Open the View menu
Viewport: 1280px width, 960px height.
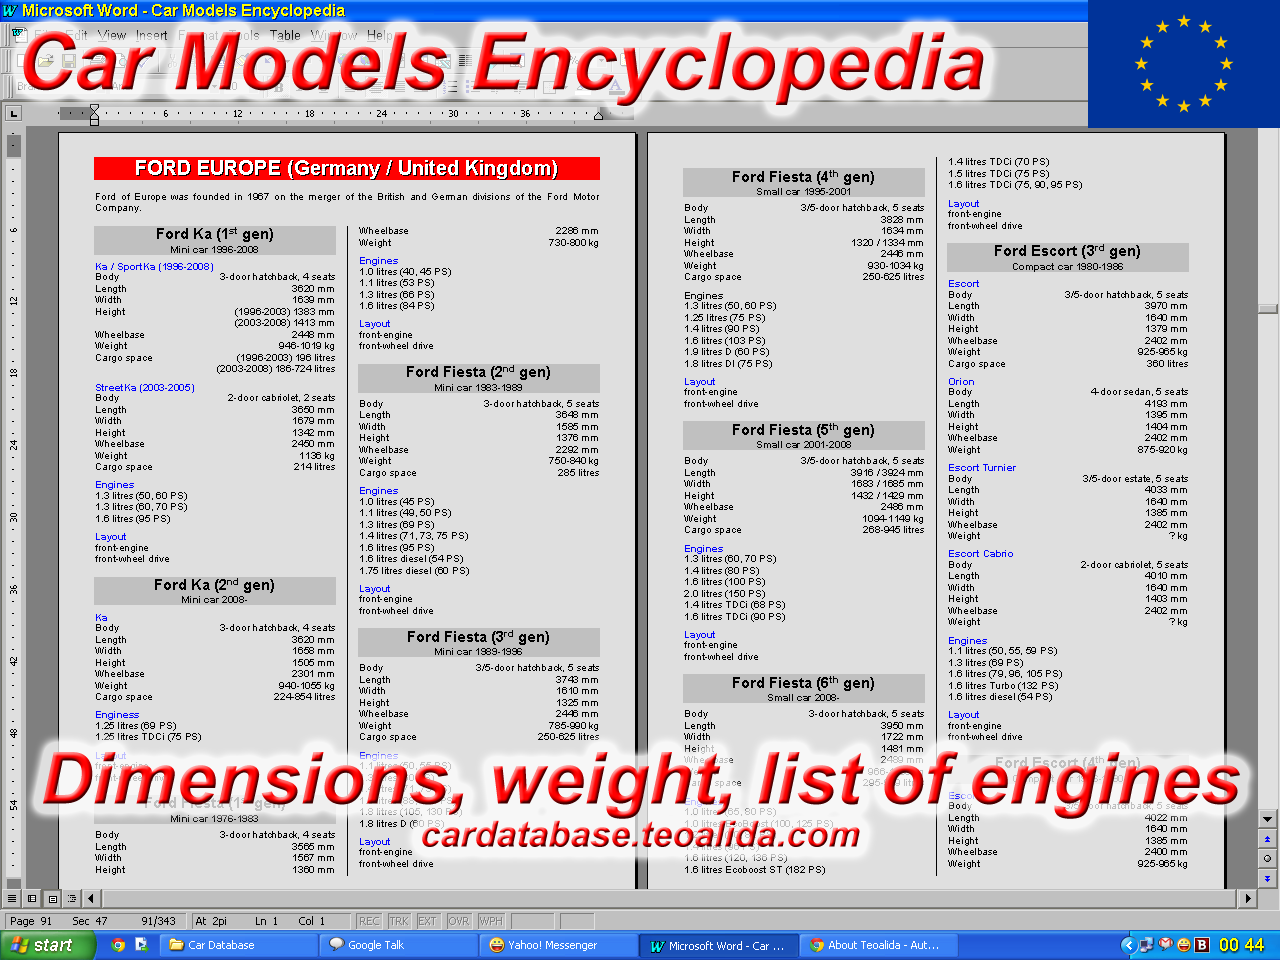pyautogui.click(x=112, y=35)
